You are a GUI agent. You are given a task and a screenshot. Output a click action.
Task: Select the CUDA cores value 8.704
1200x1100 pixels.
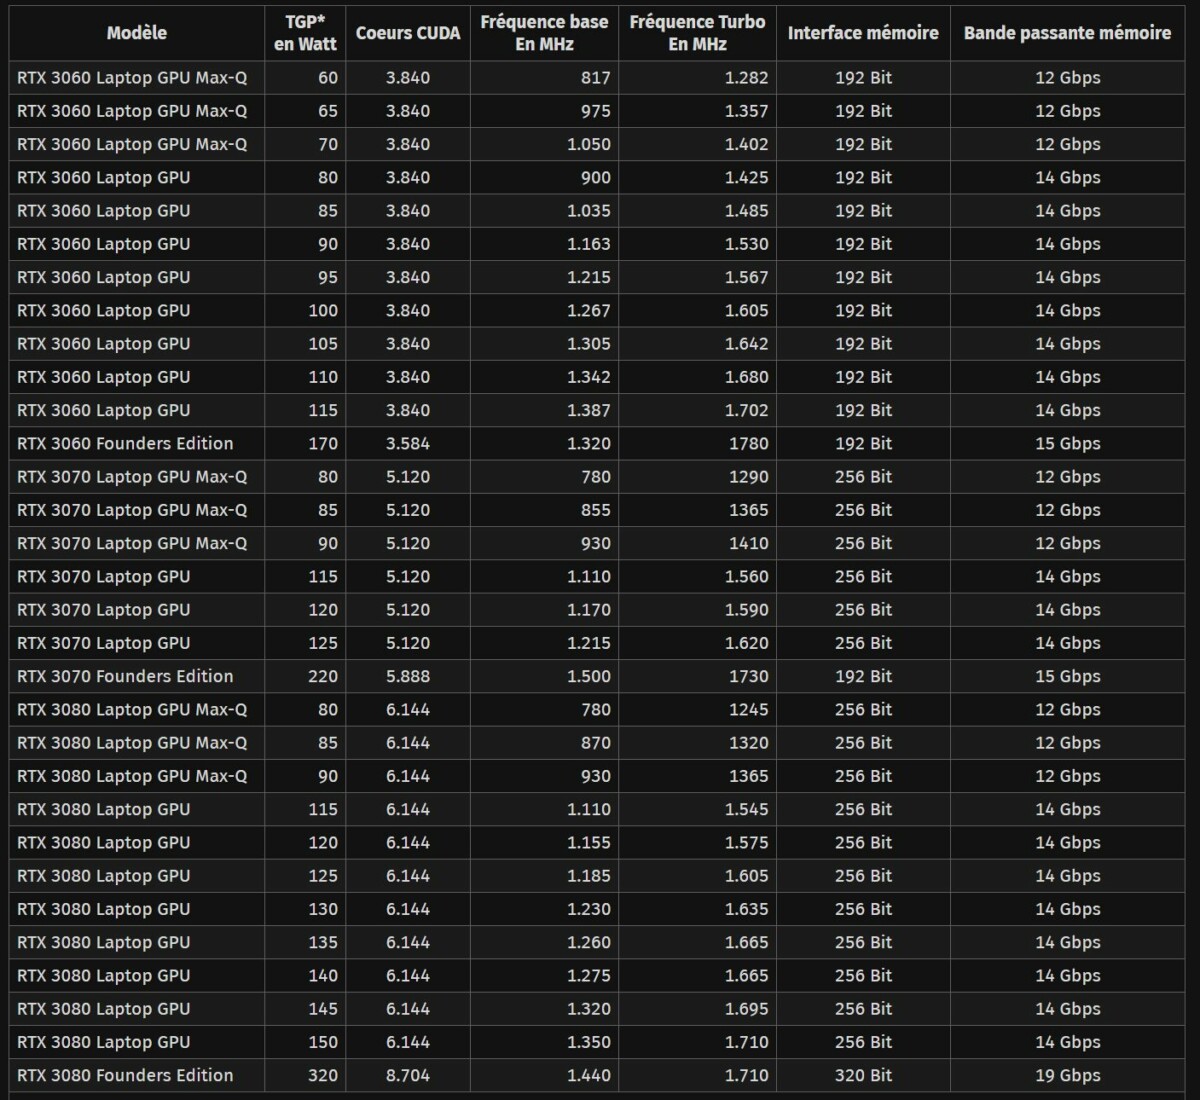(x=408, y=1075)
